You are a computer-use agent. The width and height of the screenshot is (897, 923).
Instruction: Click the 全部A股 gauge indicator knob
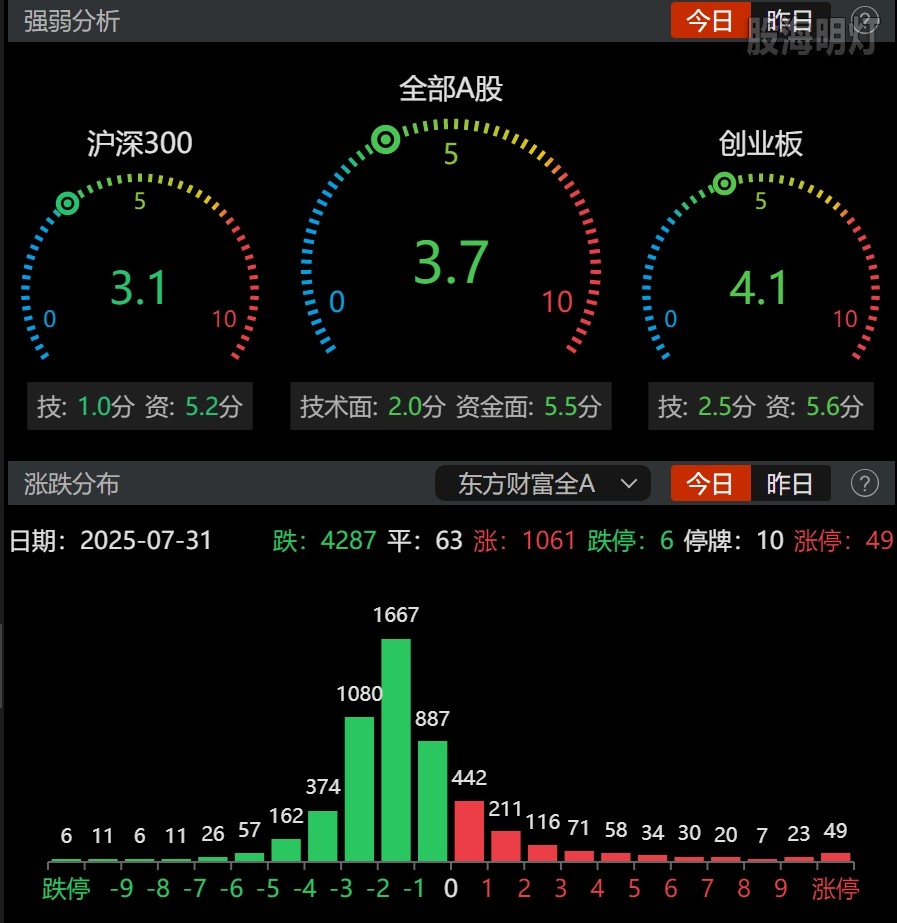[x=386, y=140]
